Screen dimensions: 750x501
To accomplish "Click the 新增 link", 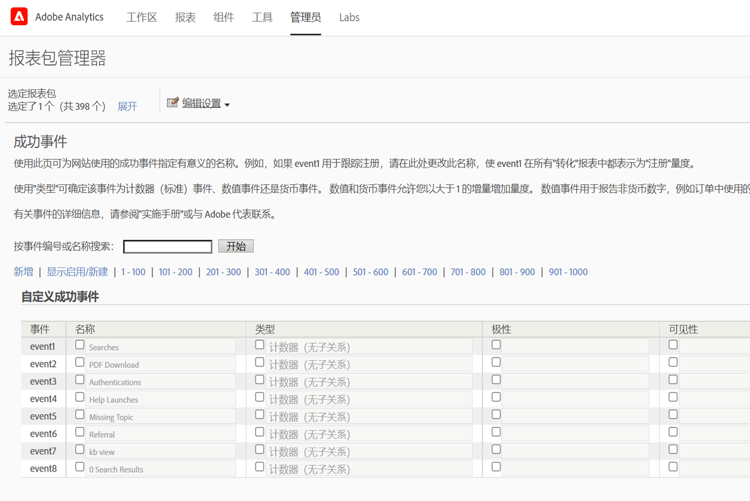I will (x=23, y=272).
